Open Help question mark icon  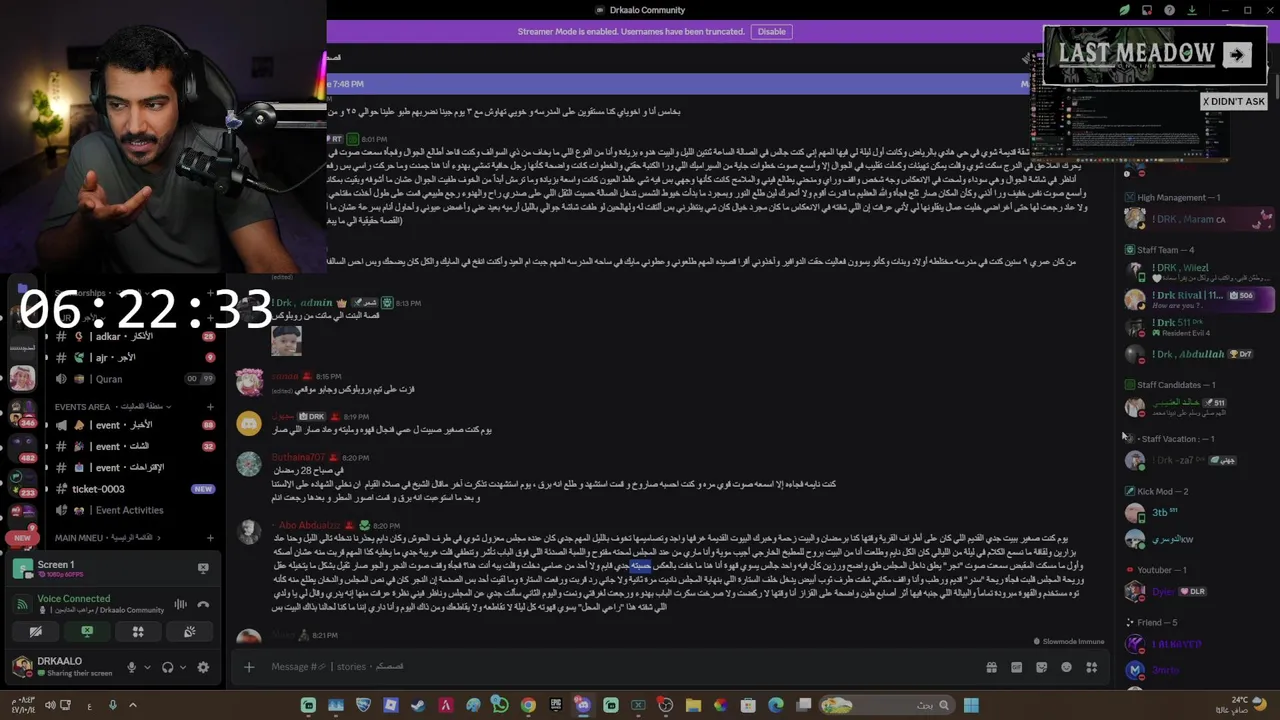coord(1170,10)
